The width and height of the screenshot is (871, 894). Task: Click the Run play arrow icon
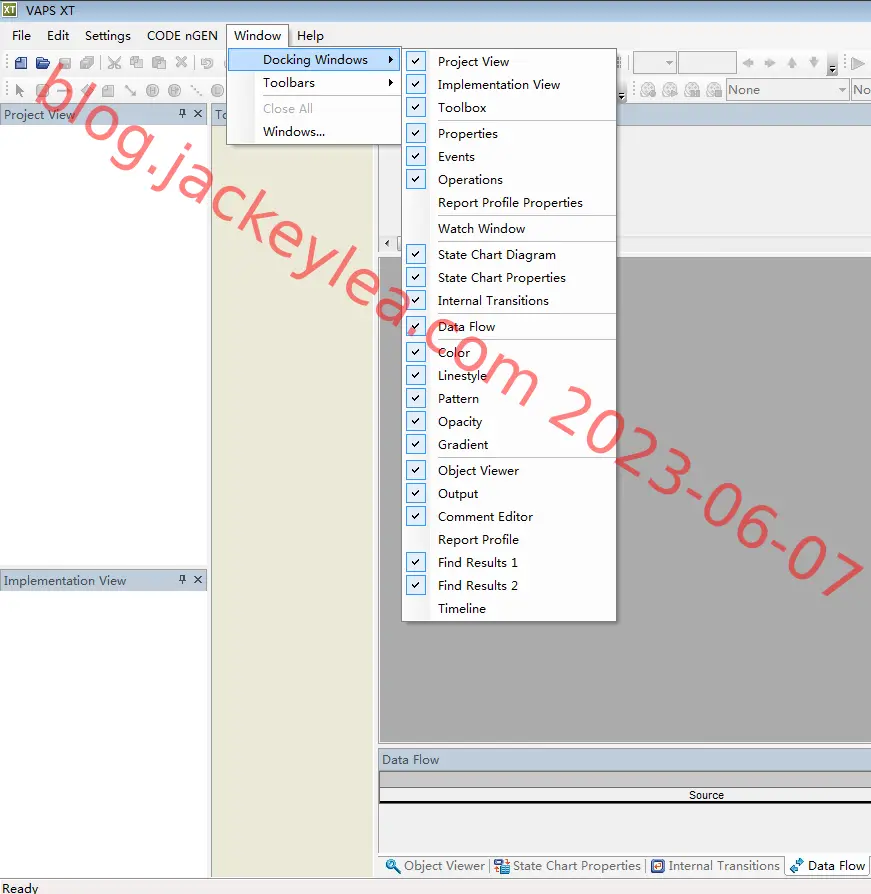857,63
